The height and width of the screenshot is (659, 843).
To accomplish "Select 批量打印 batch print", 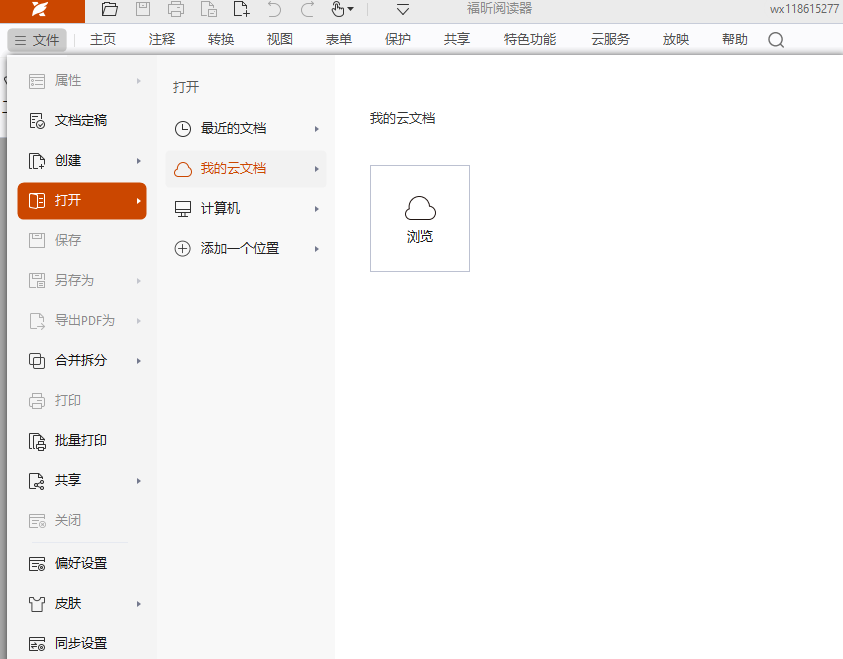I will 81,440.
